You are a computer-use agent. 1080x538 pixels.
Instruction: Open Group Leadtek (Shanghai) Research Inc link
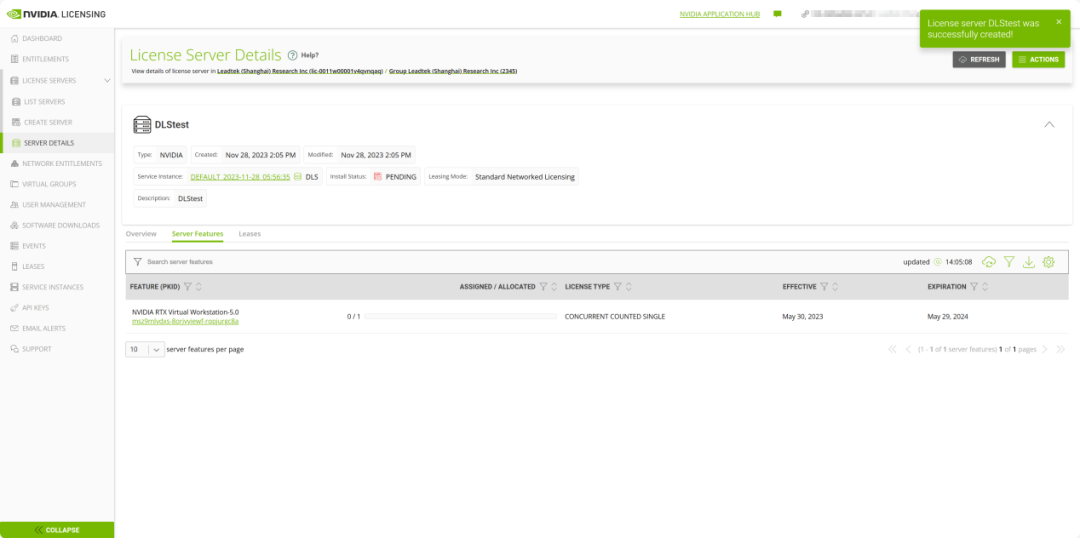(x=453, y=71)
